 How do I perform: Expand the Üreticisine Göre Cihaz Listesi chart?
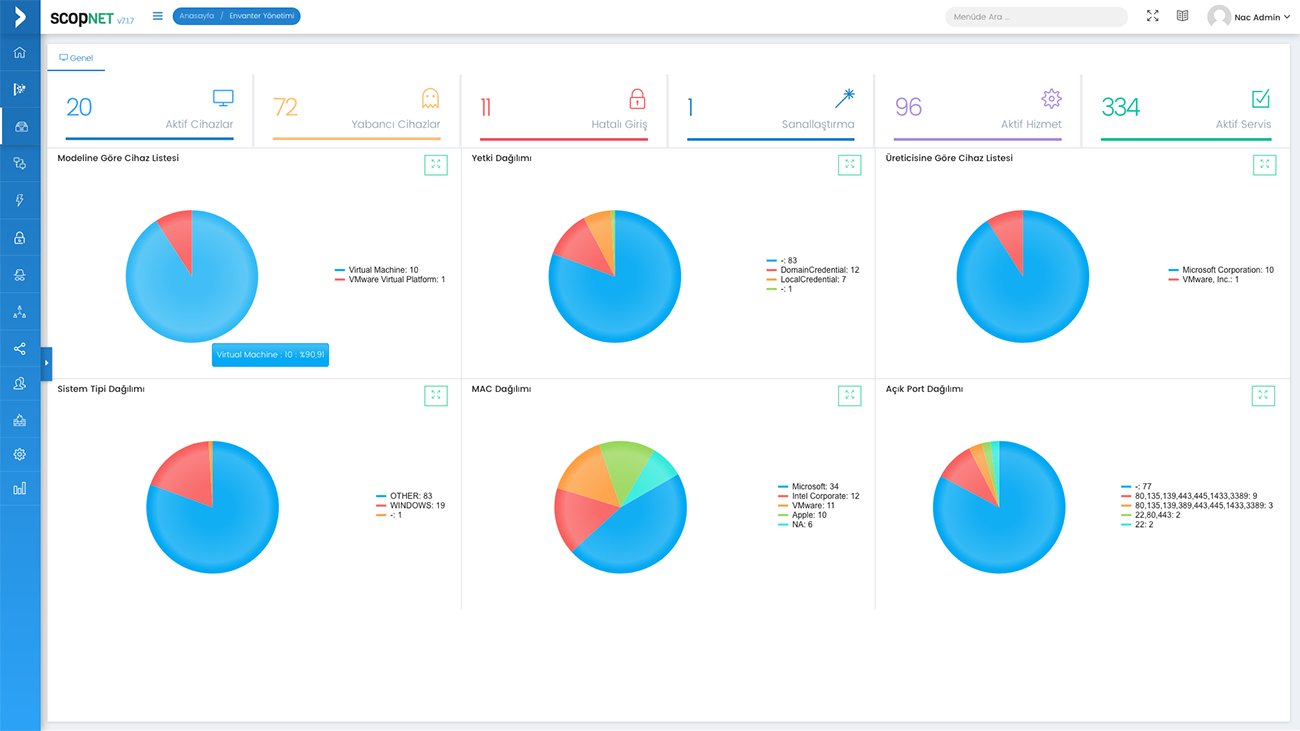click(x=1264, y=165)
